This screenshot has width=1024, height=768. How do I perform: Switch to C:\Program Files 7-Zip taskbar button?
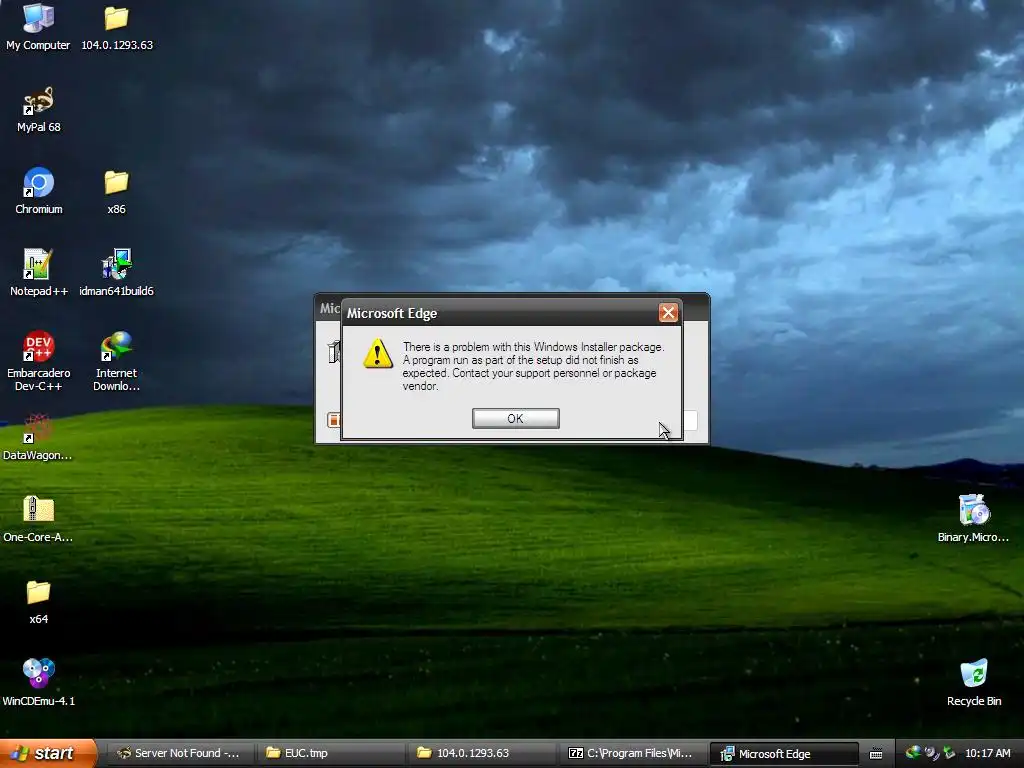632,753
